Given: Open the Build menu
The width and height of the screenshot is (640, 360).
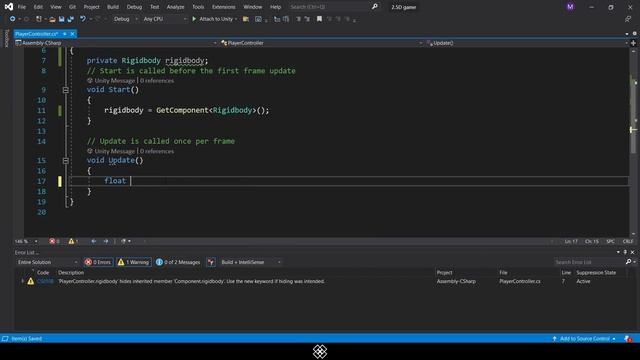Looking at the screenshot, I should tap(113, 7).
